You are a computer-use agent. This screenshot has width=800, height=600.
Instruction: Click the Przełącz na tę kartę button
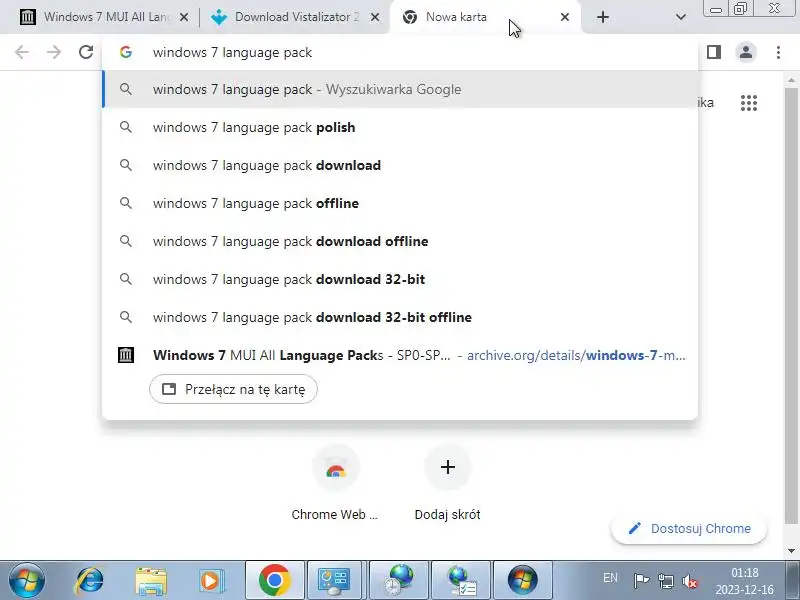[x=233, y=389]
